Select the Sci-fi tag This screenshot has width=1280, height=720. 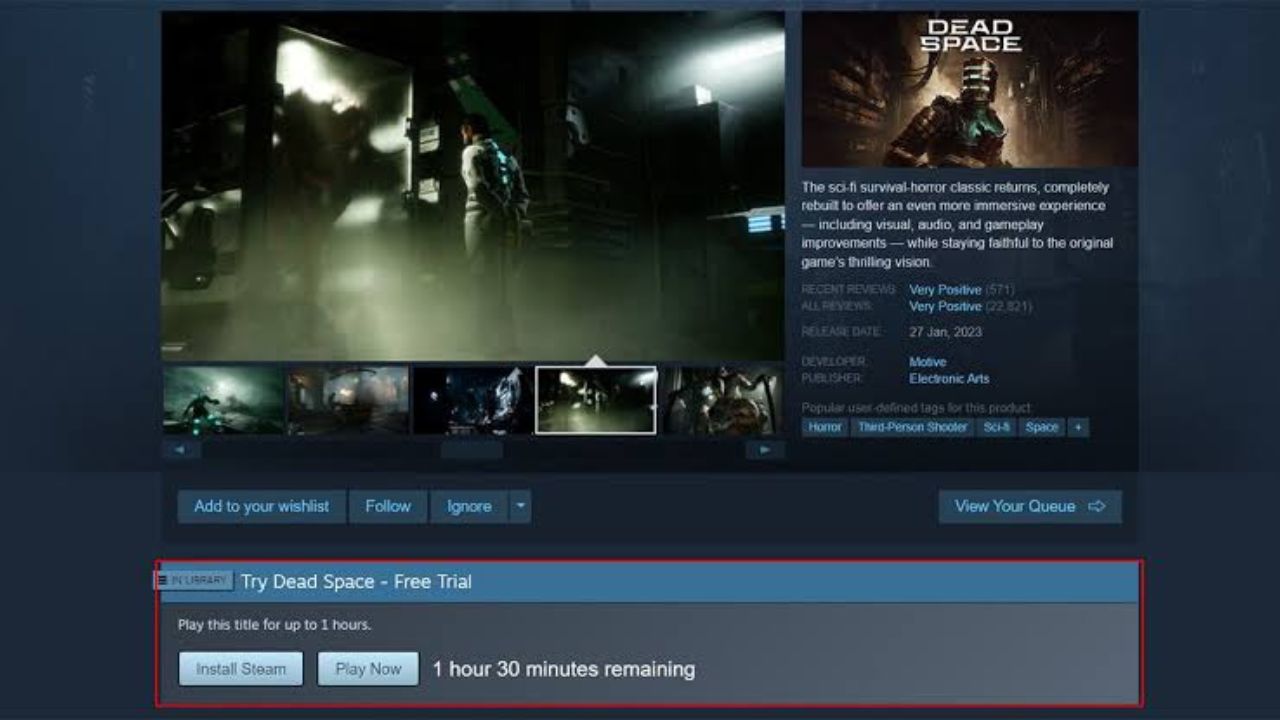pos(996,427)
